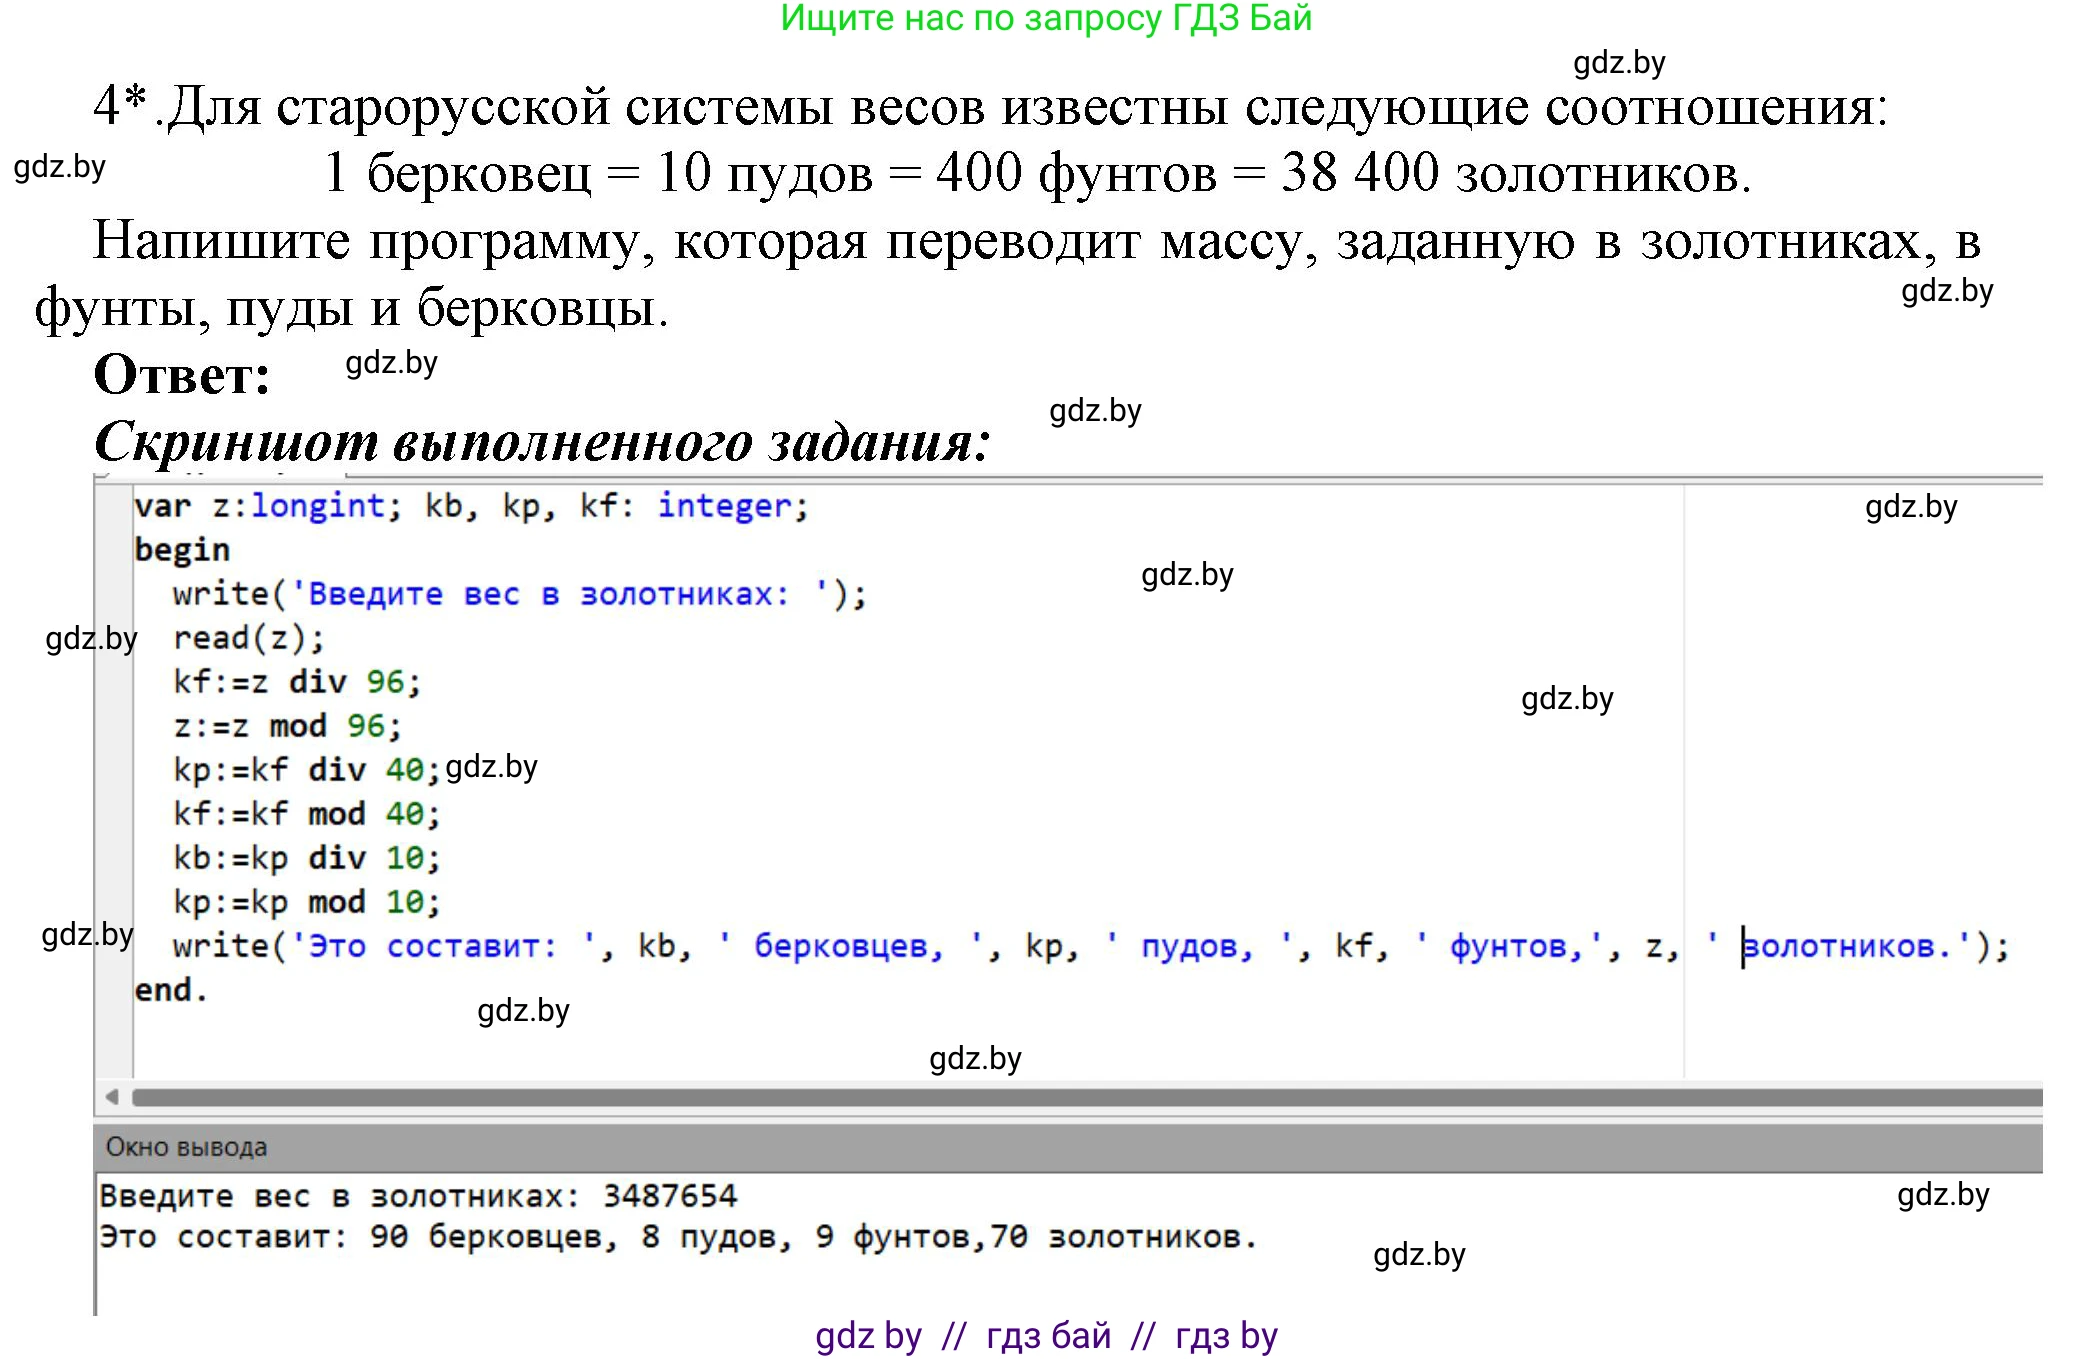Open the gdz.by link in the header
Viewport: 2096px width, 1359px height.
click(1620, 63)
